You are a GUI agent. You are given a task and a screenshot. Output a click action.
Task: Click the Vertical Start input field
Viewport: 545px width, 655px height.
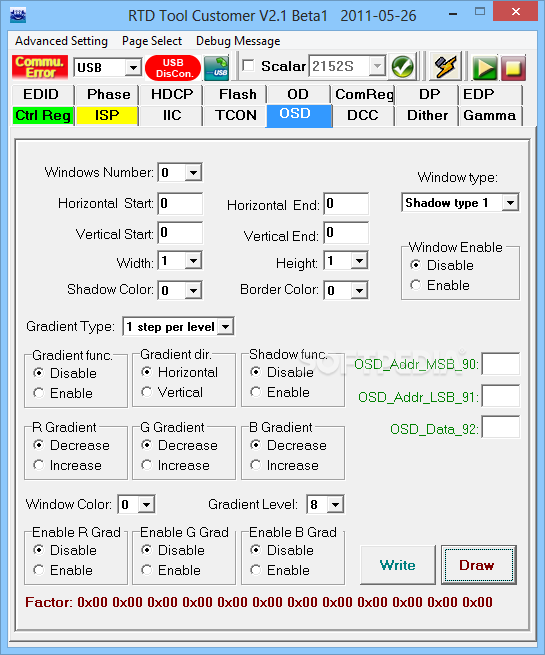180,232
